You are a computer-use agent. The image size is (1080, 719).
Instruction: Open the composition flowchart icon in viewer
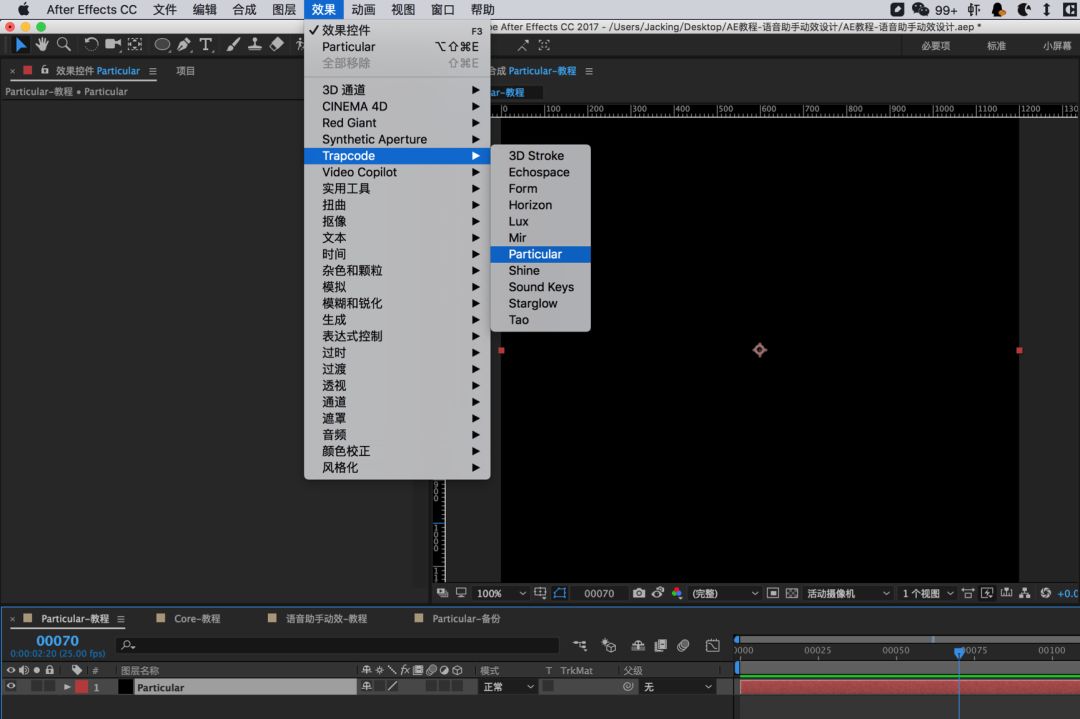1024,593
